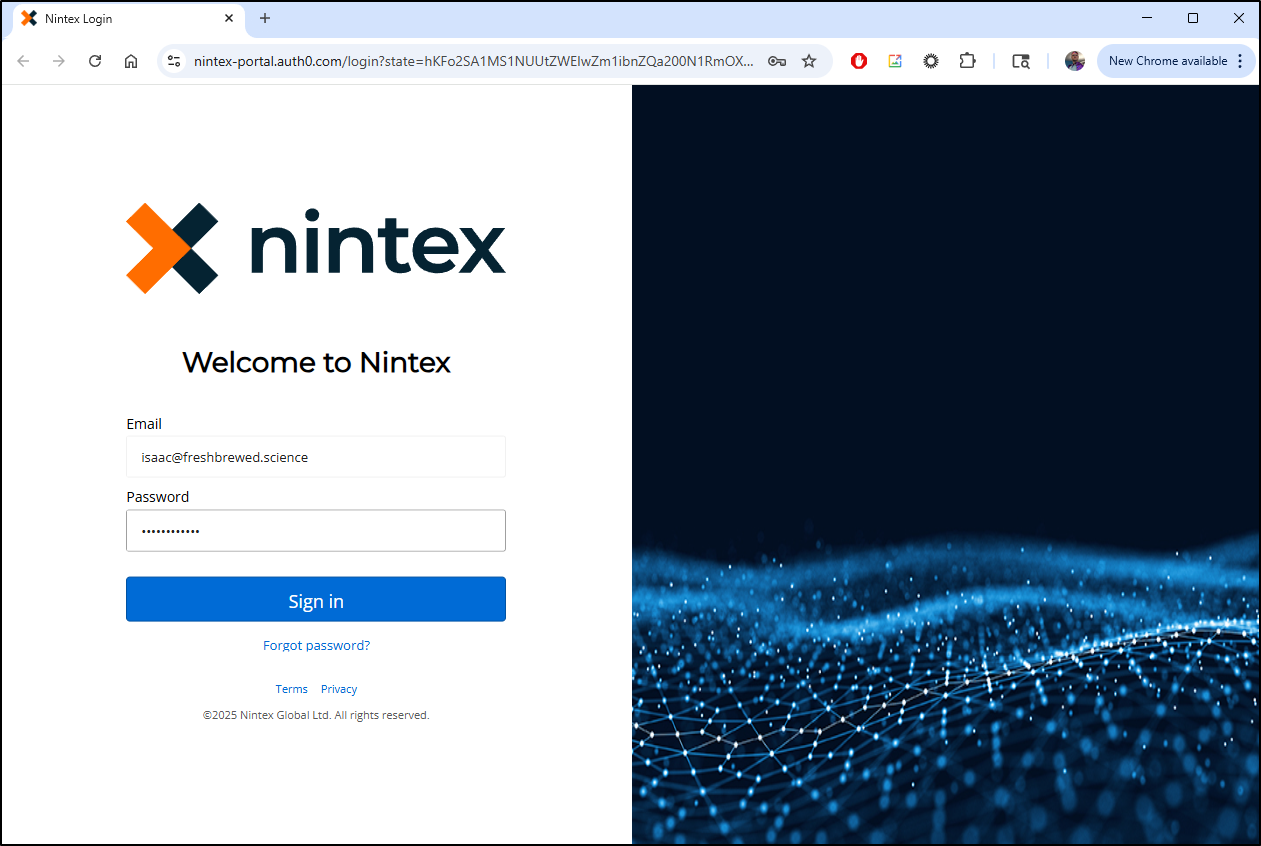1261x846 pixels.
Task: Close the Nintex Login tab
Action: (229, 18)
